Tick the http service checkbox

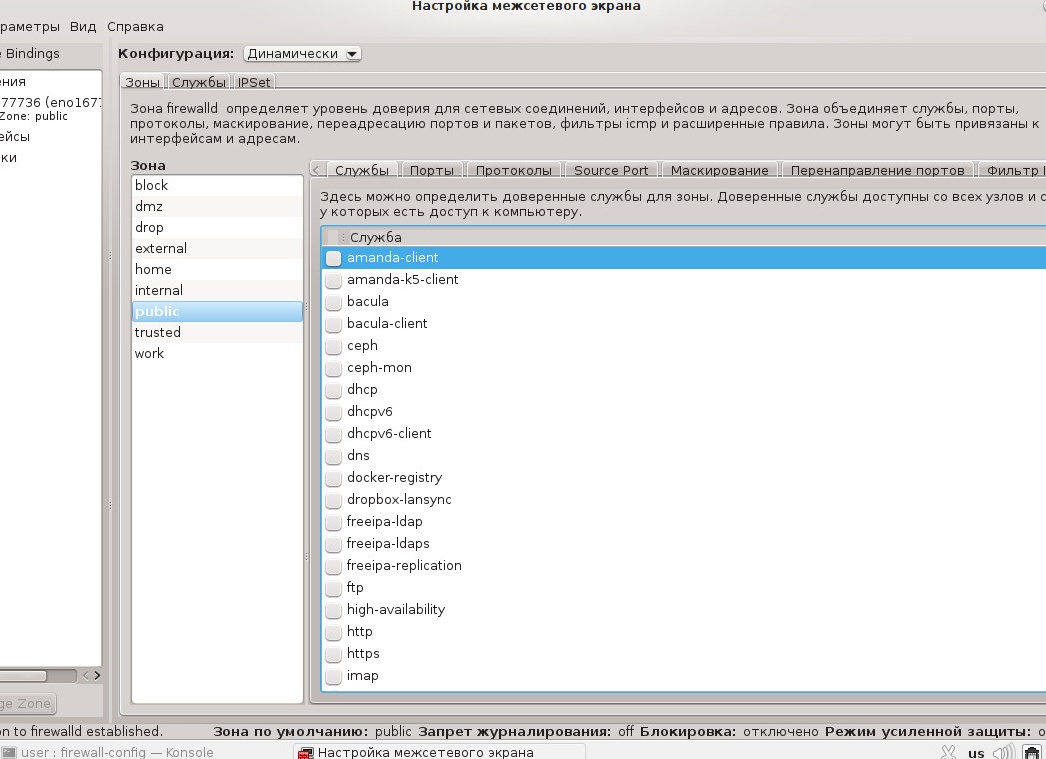(334, 632)
